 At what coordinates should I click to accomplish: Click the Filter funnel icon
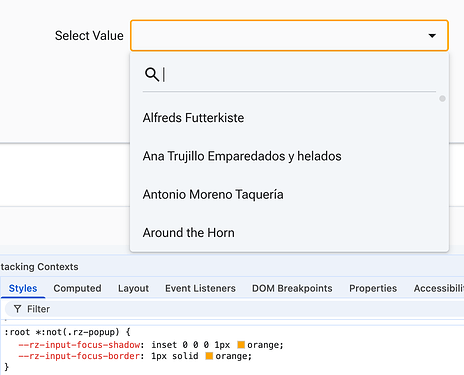[18, 309]
